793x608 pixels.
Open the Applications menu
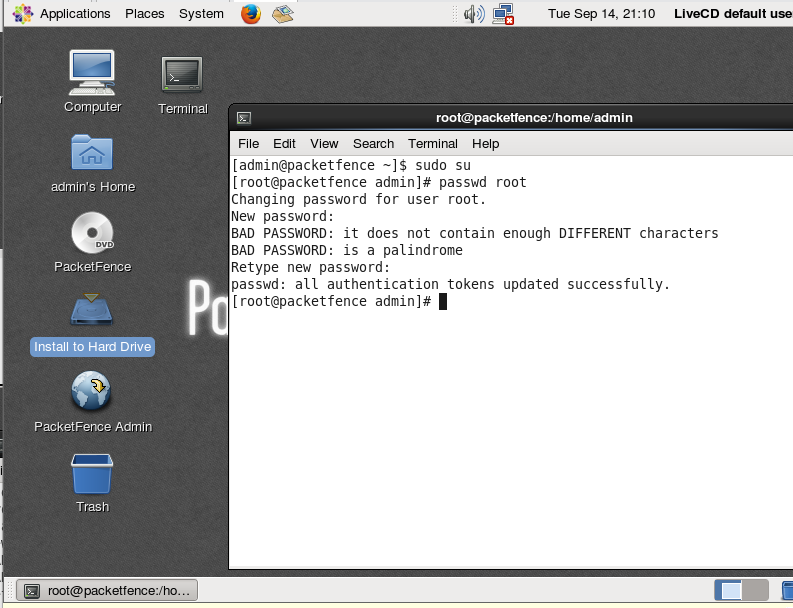pos(75,14)
